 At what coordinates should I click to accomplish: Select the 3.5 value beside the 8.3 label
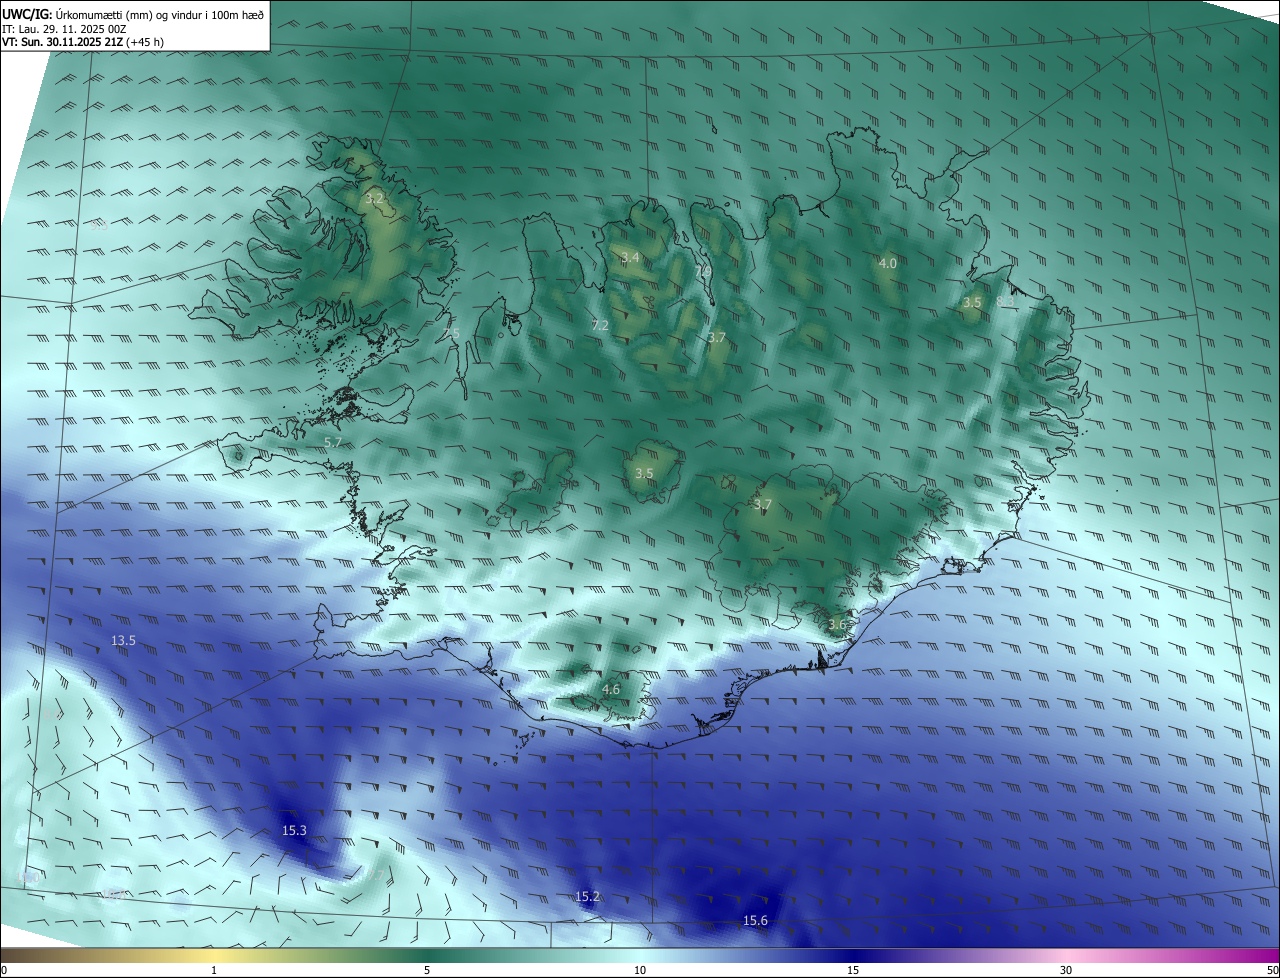972,302
